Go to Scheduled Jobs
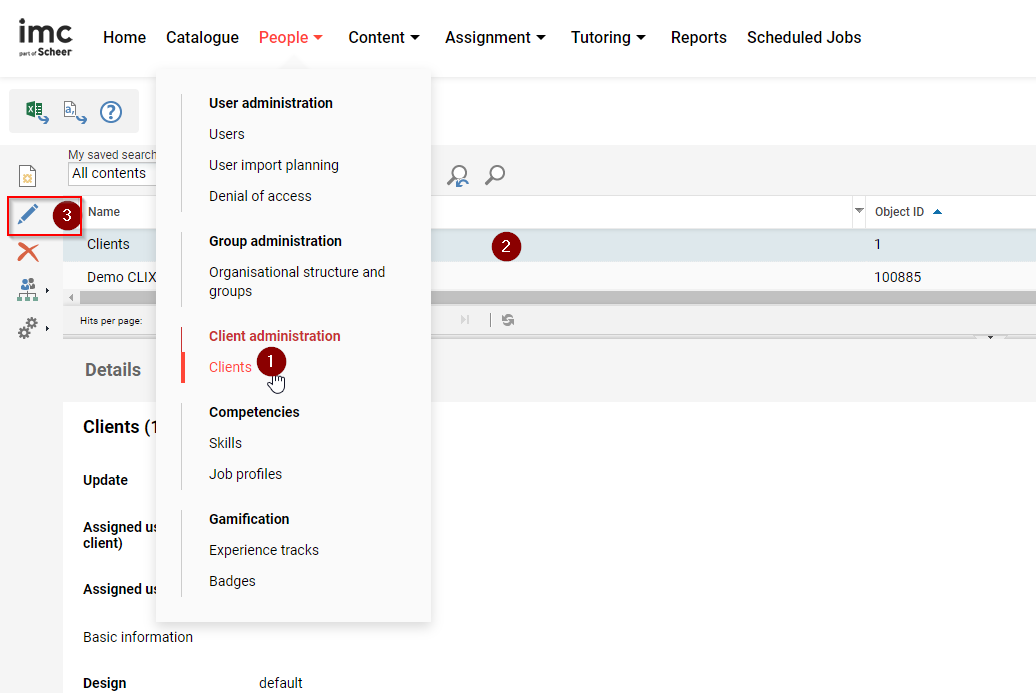Image resolution: width=1036 pixels, height=693 pixels. point(803,37)
